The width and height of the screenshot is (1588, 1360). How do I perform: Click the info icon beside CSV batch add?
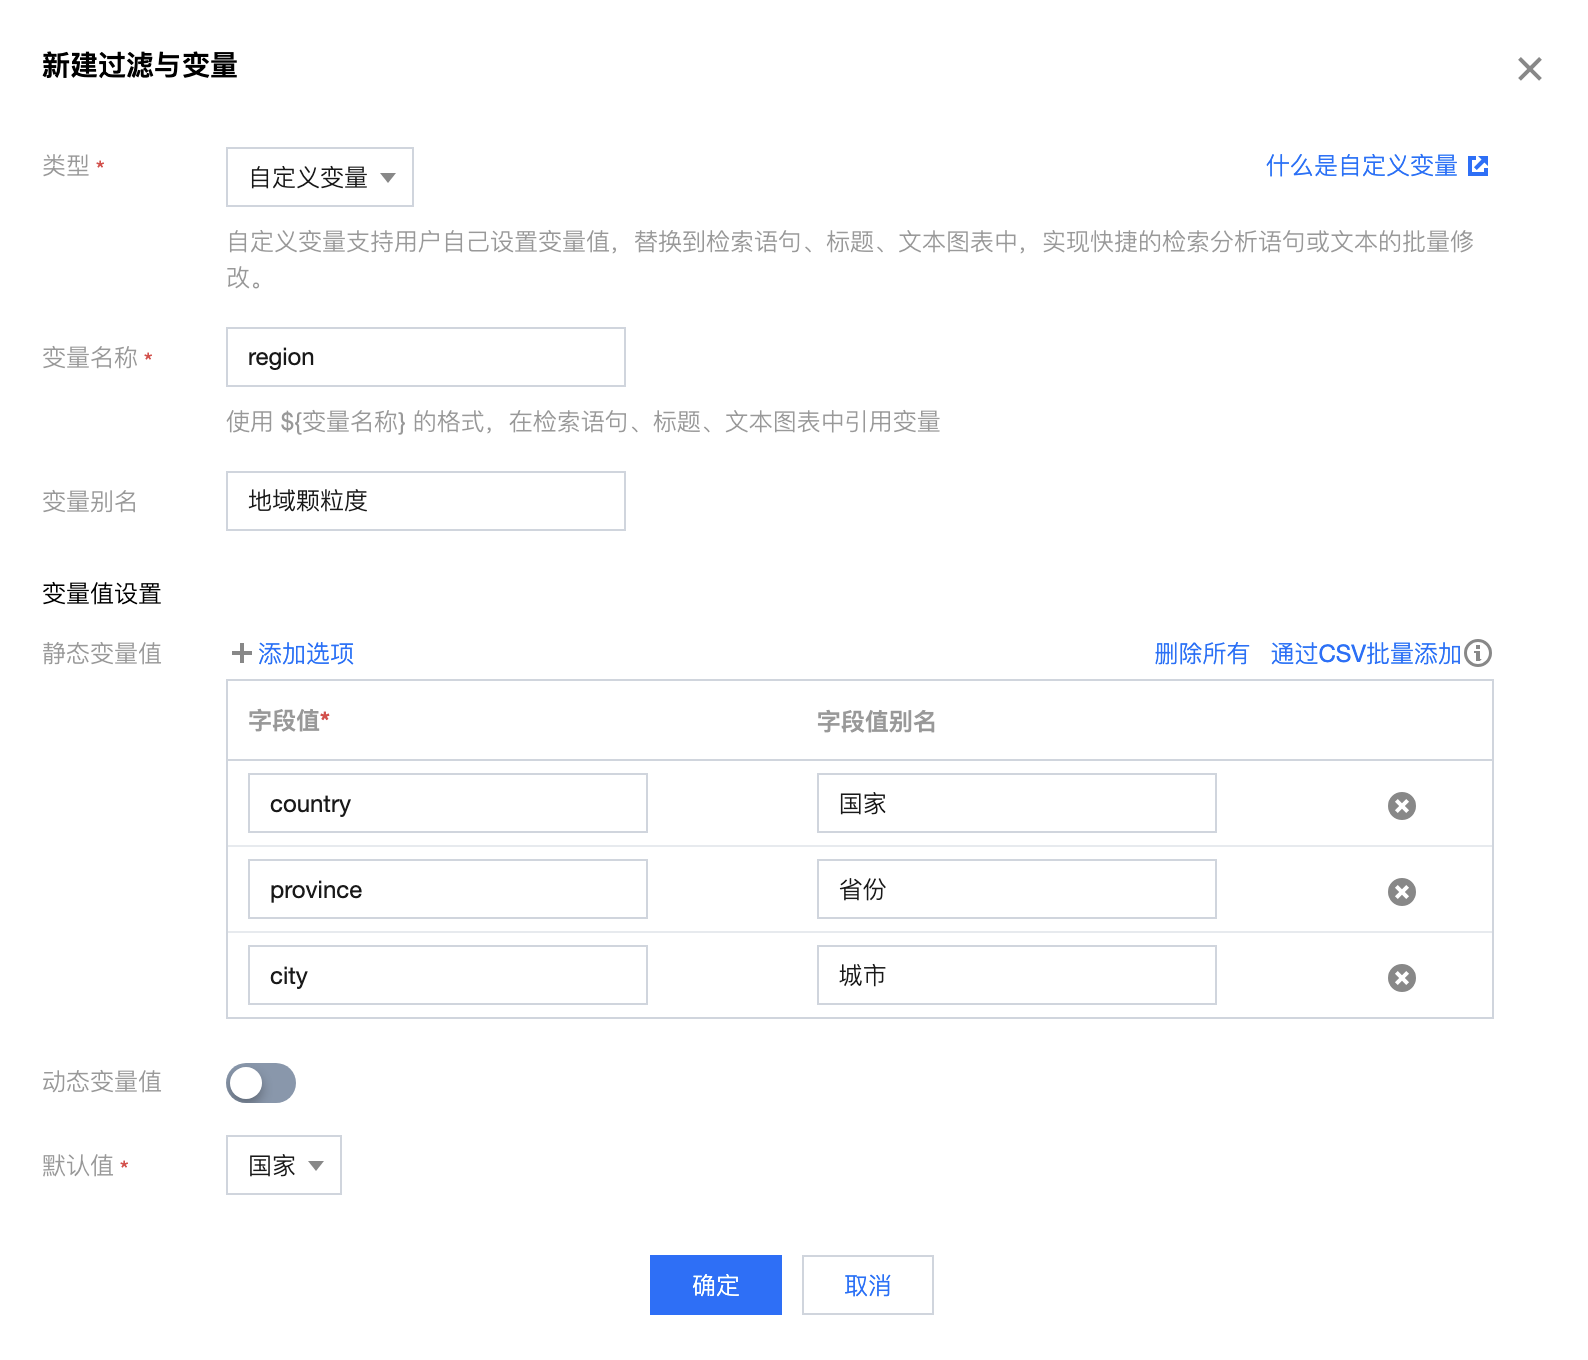[1478, 653]
